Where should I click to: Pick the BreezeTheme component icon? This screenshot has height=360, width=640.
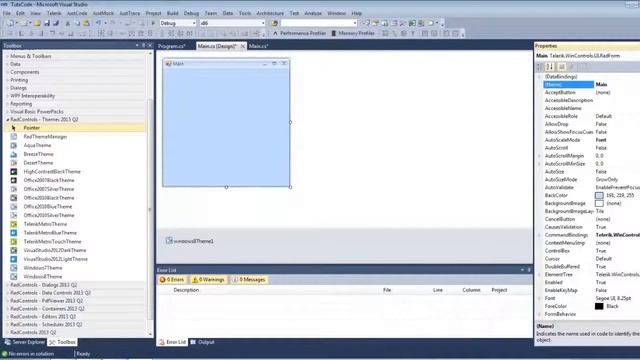click(14, 154)
